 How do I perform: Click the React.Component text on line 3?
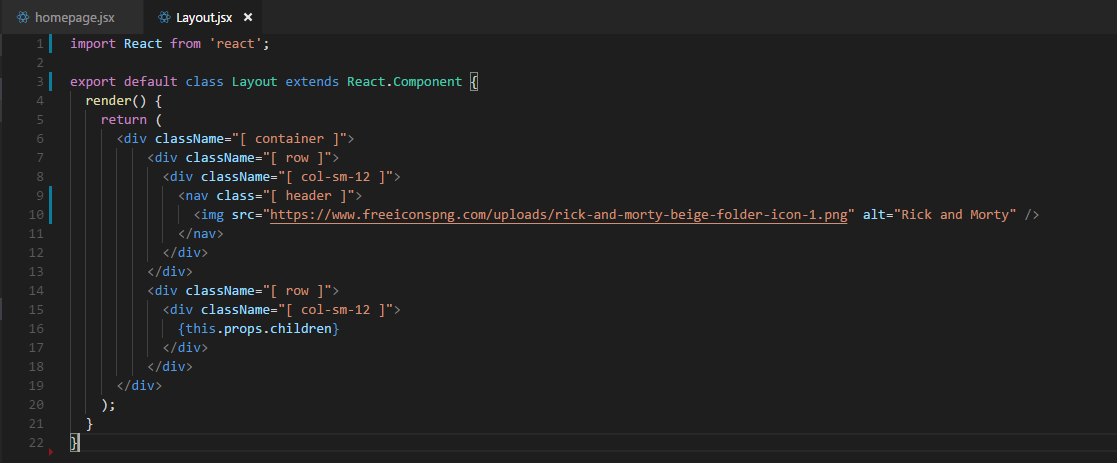[x=405, y=81]
